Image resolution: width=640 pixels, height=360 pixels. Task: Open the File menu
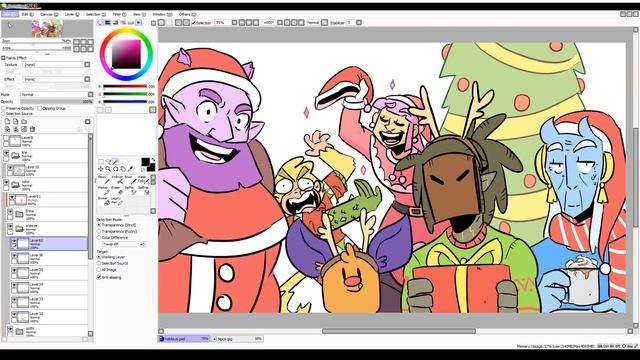pyautogui.click(x=10, y=14)
